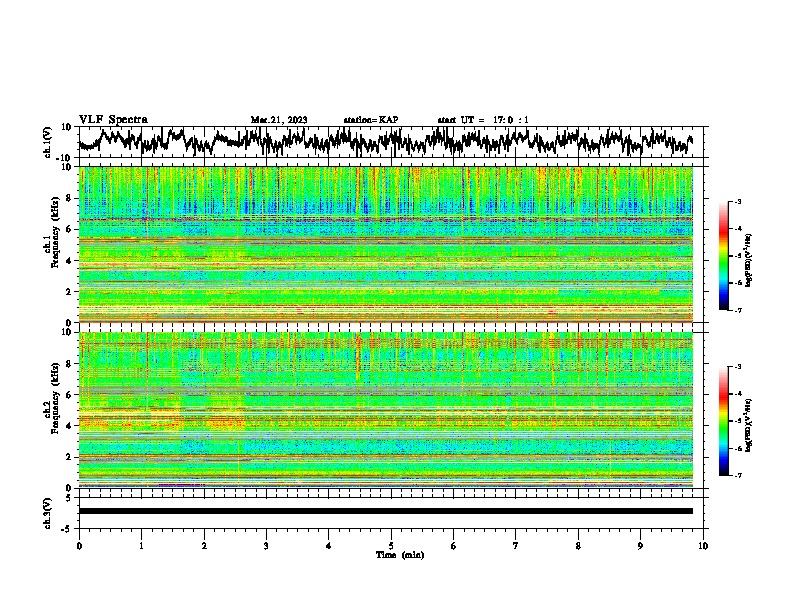
Task: Click the "VLF Spectra" title text
Action: [113, 119]
